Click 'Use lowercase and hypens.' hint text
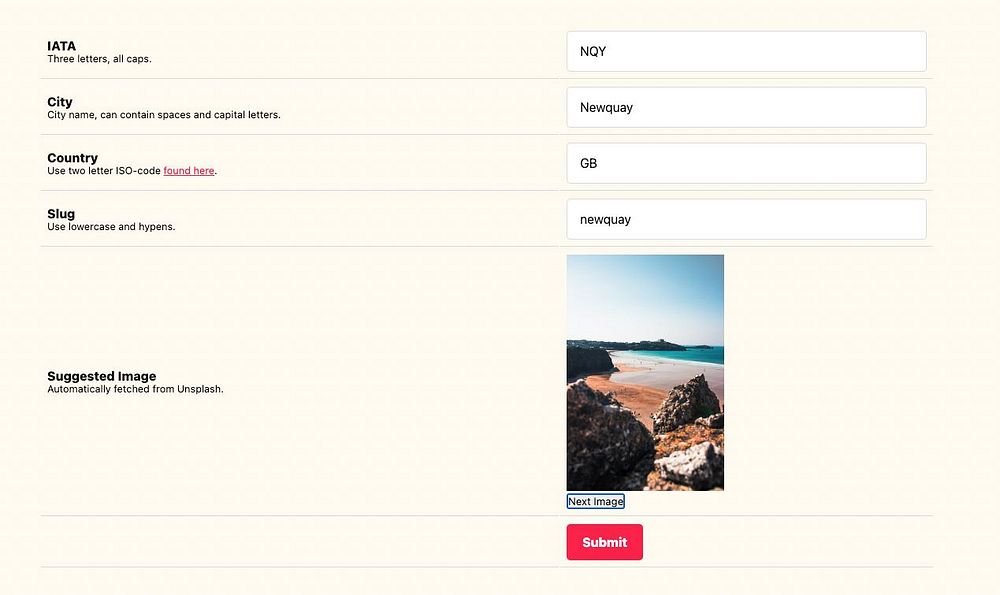 tap(111, 227)
